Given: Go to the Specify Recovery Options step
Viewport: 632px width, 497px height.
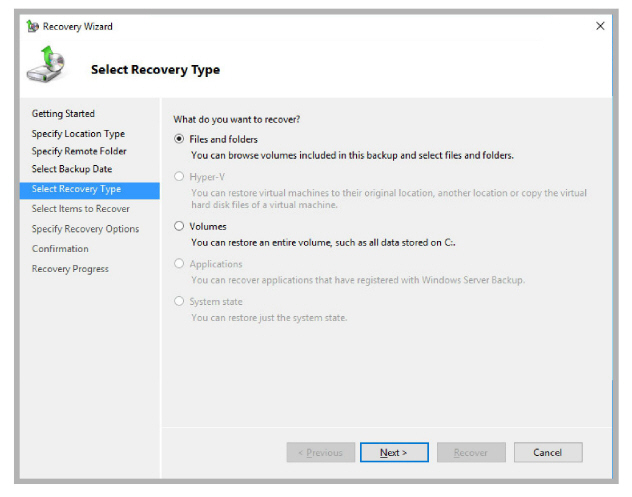Looking at the screenshot, I should click(85, 229).
